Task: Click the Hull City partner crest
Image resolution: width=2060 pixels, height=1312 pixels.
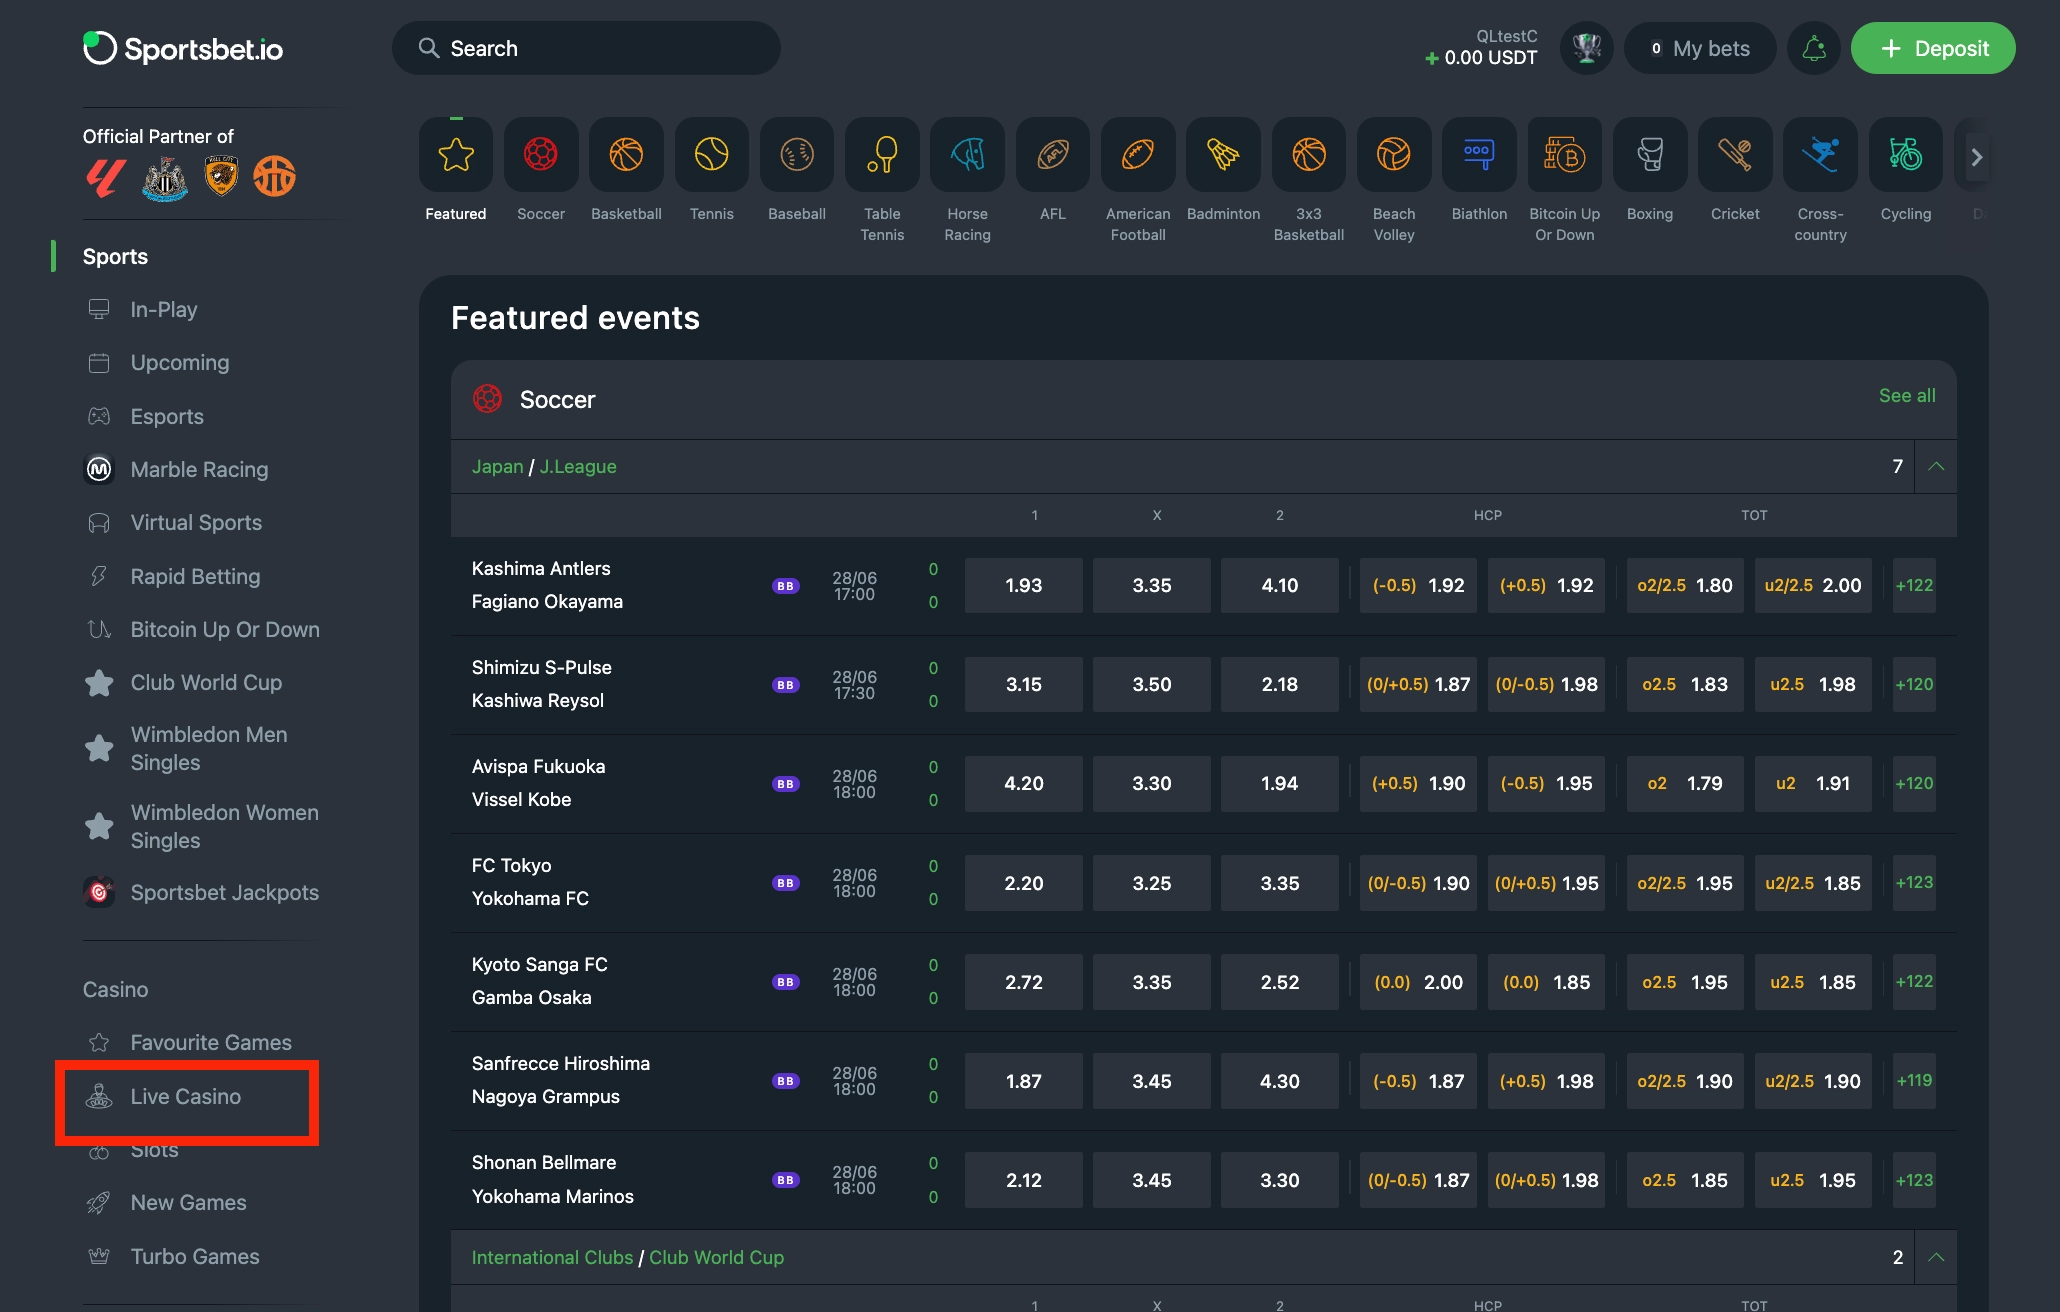Action: pyautogui.click(x=221, y=176)
